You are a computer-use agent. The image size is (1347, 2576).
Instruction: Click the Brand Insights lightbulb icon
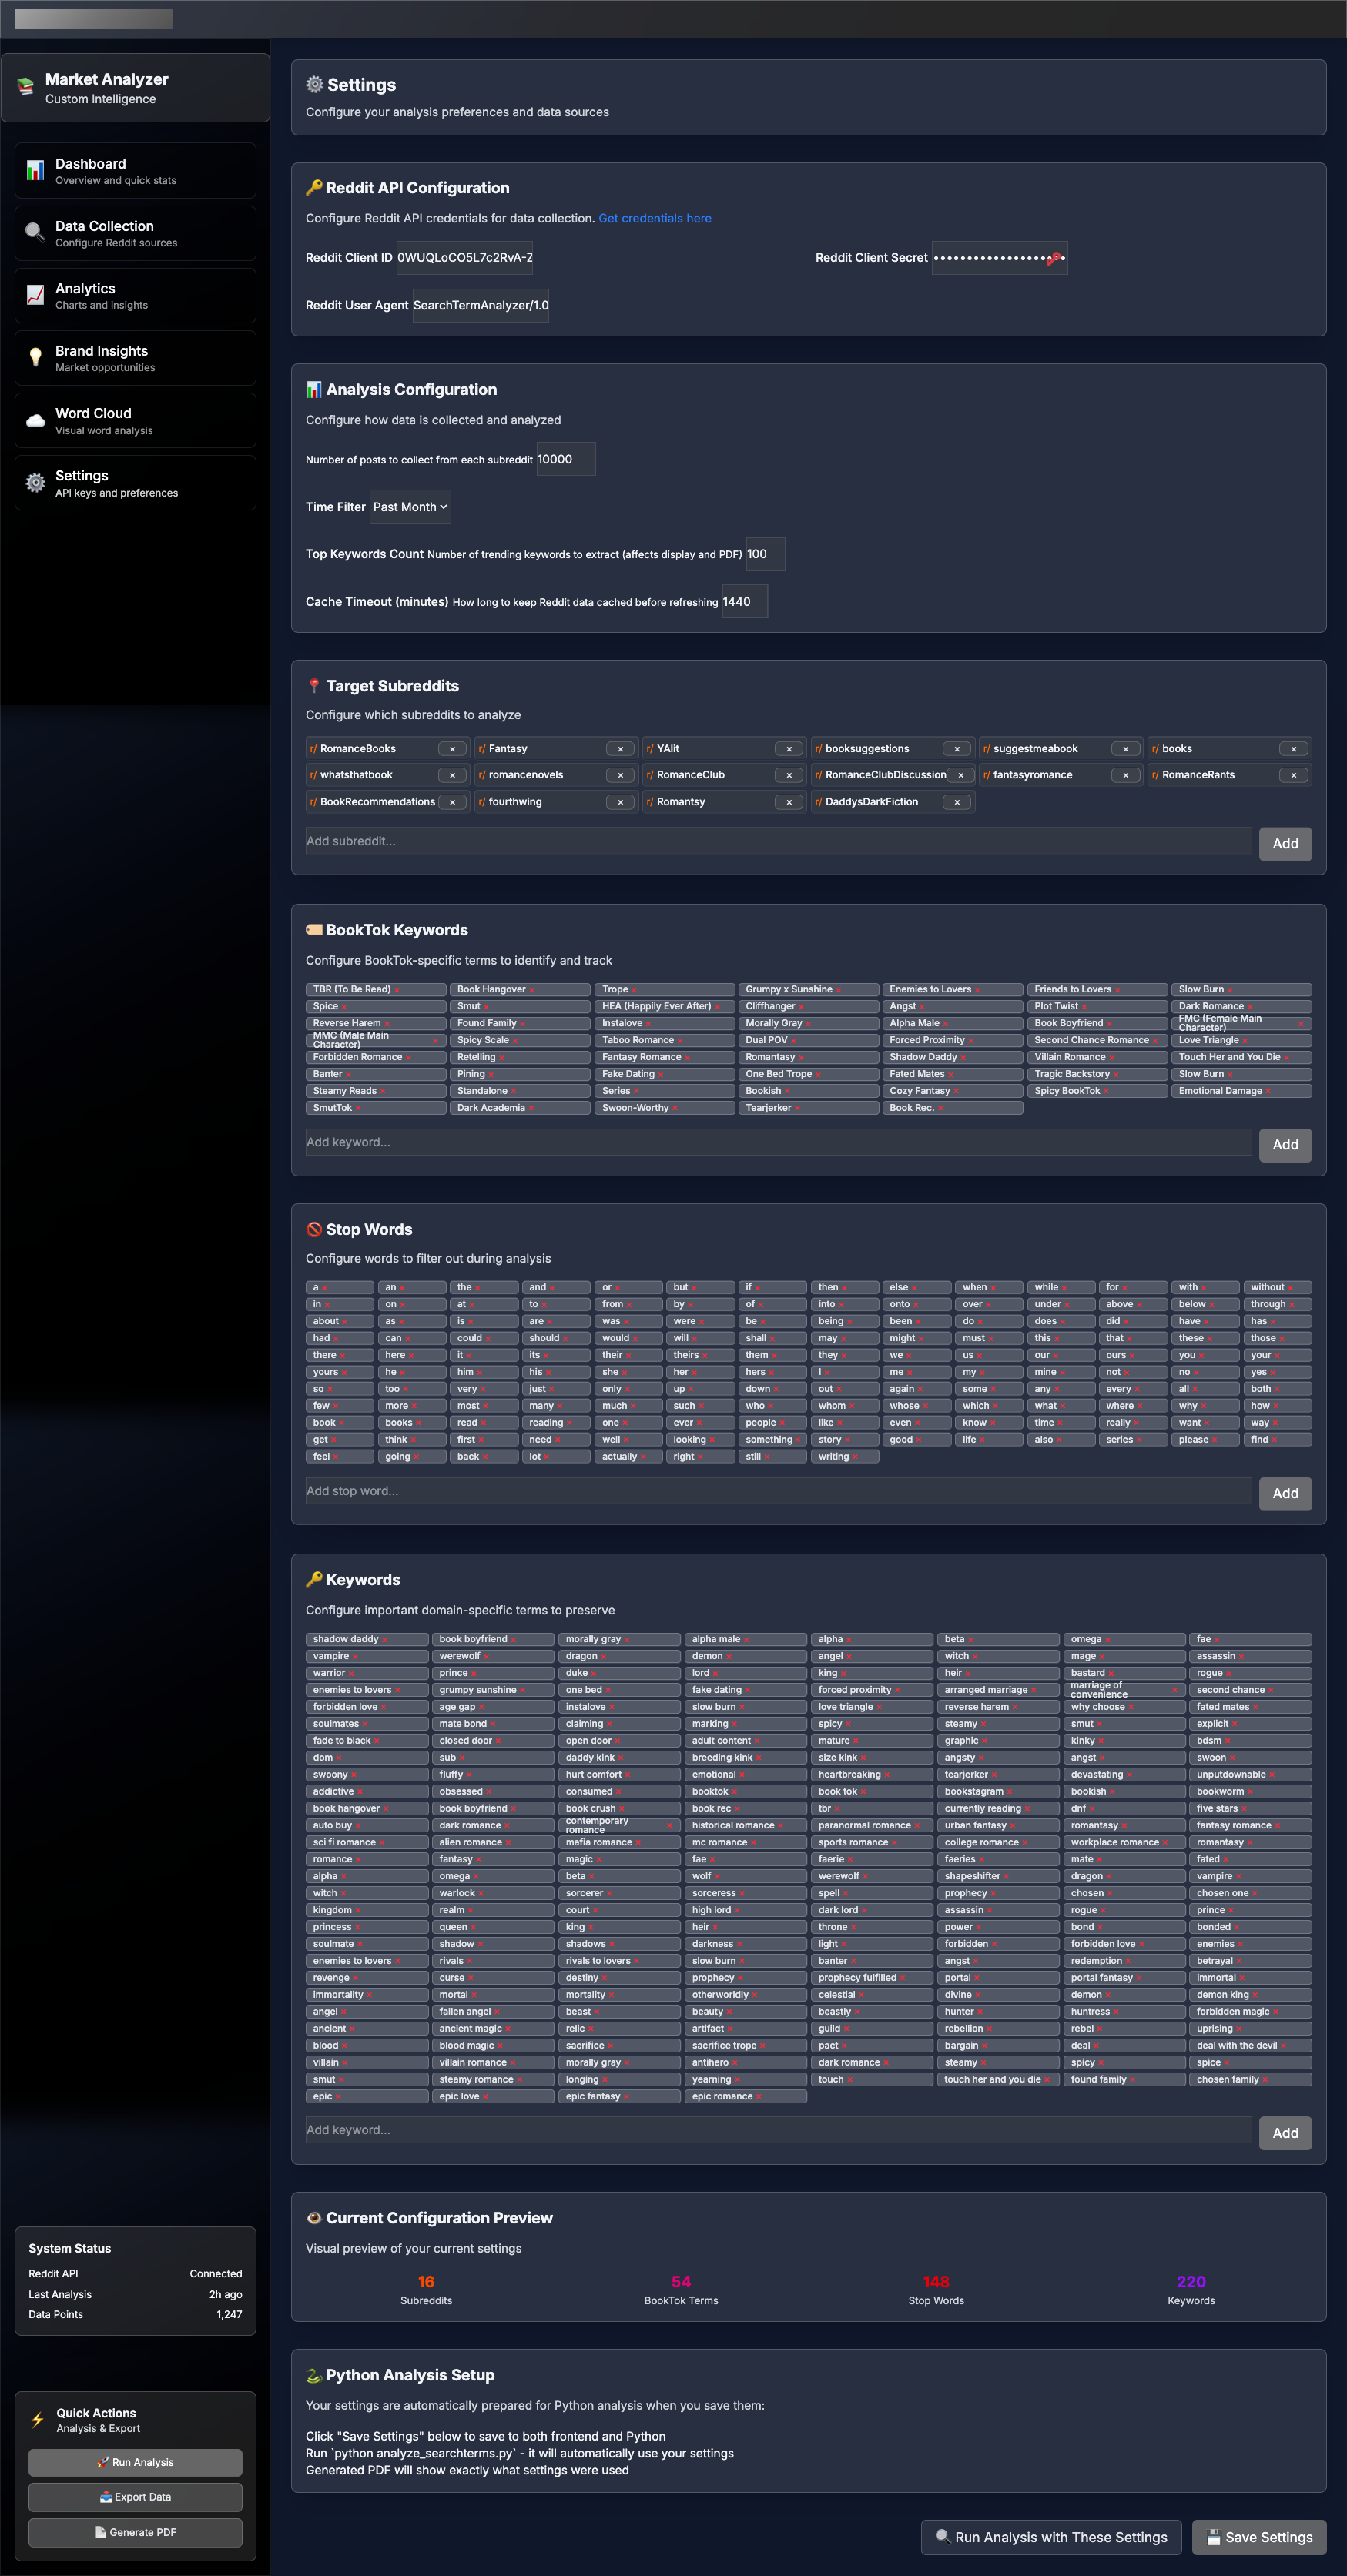[35, 358]
